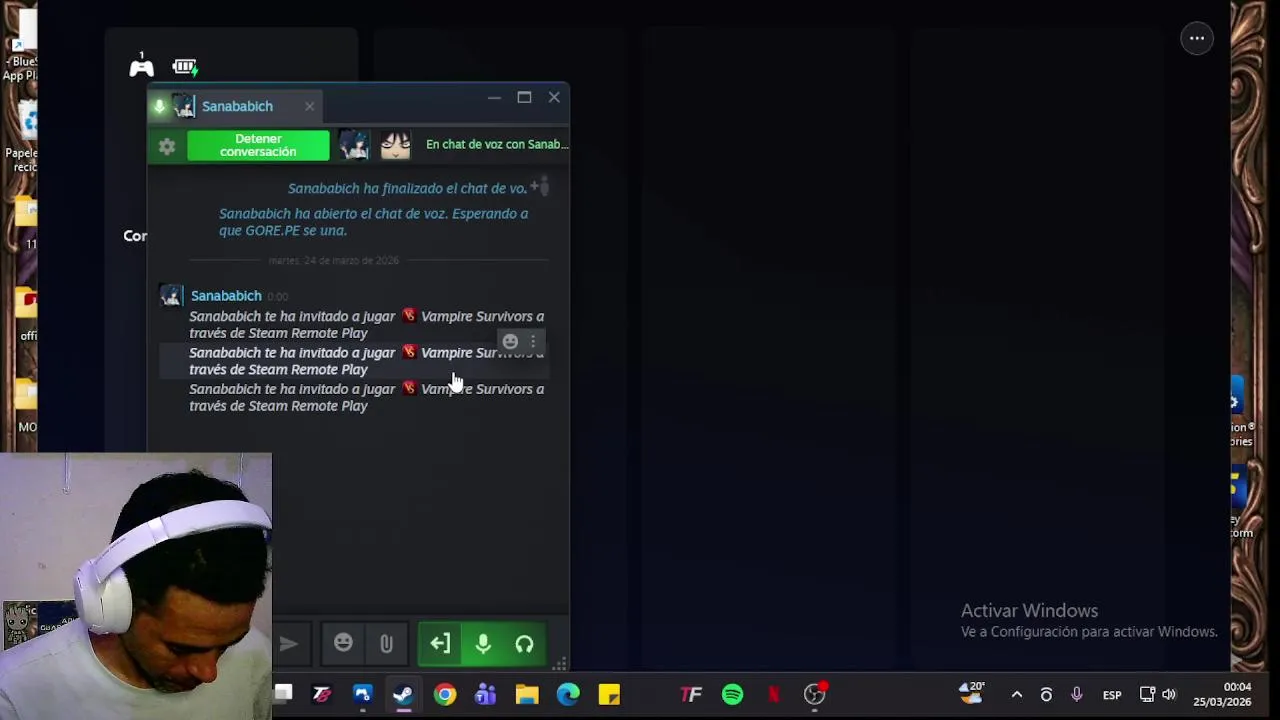
Task: Click Detener conversación button
Action: coord(258,145)
